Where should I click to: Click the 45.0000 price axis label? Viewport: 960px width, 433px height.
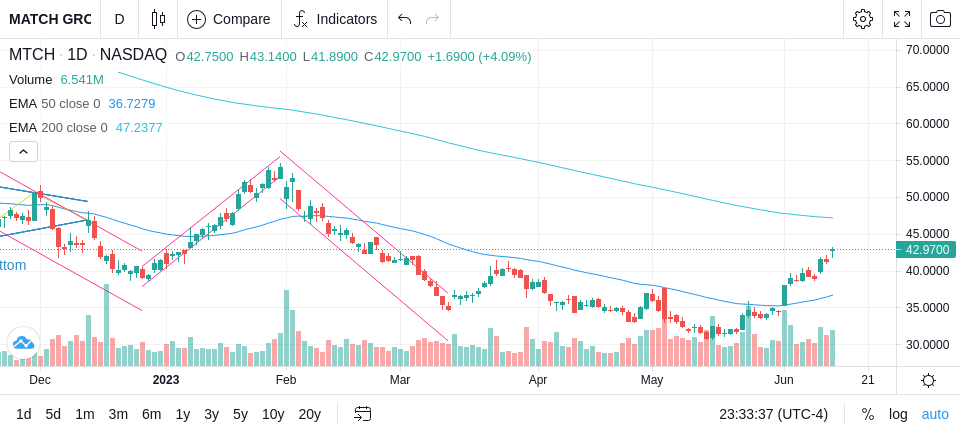(x=929, y=234)
